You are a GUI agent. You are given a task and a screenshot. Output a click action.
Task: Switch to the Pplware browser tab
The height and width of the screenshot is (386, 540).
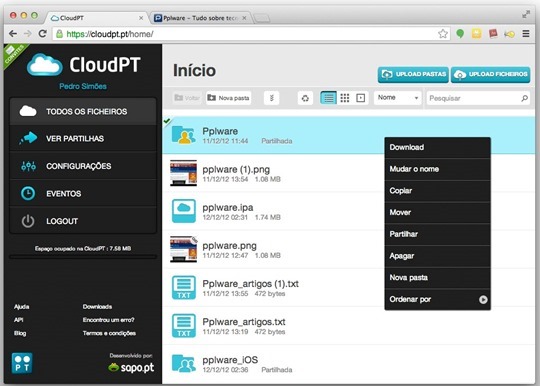[200, 18]
